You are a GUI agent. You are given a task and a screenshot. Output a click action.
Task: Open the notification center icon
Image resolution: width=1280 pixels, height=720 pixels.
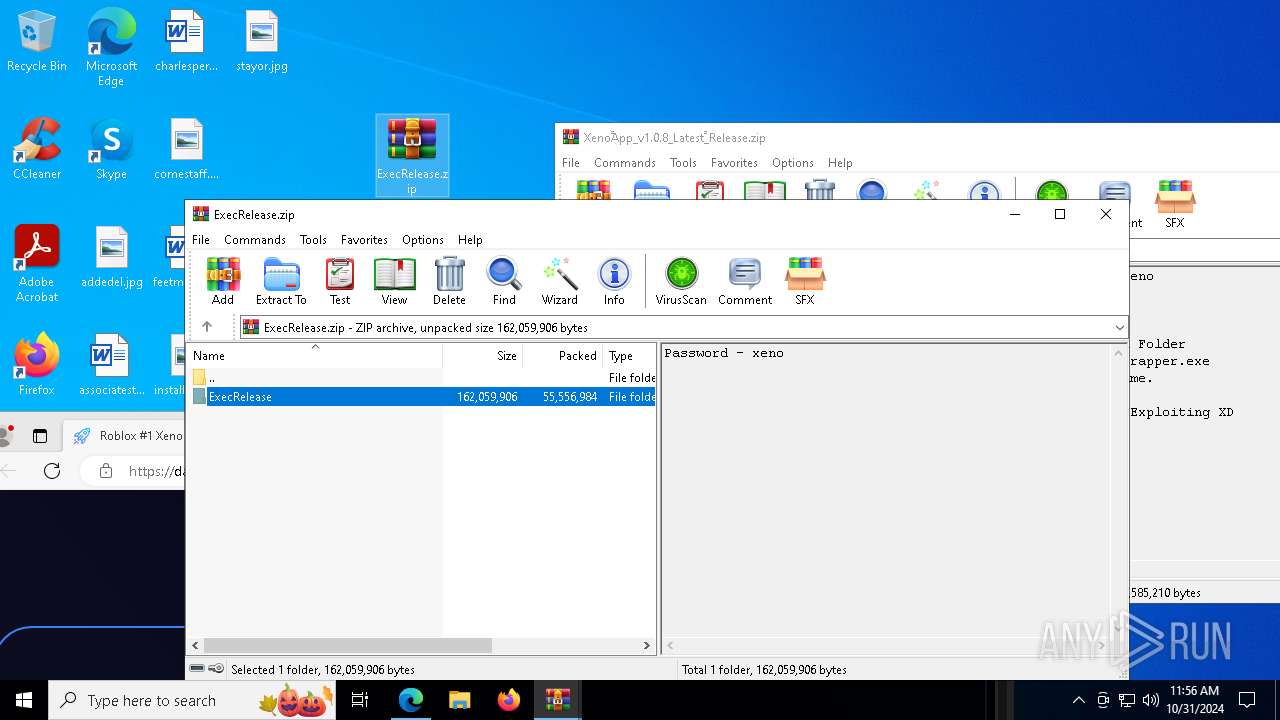tap(1247, 700)
